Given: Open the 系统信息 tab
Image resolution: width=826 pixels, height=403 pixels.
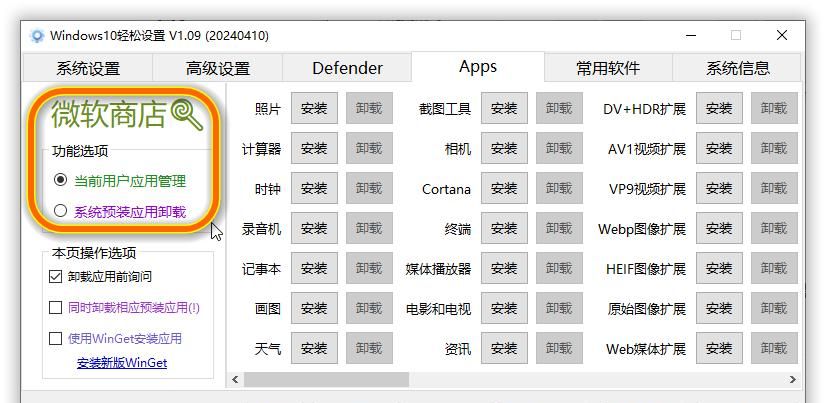Looking at the screenshot, I should click(738, 68).
